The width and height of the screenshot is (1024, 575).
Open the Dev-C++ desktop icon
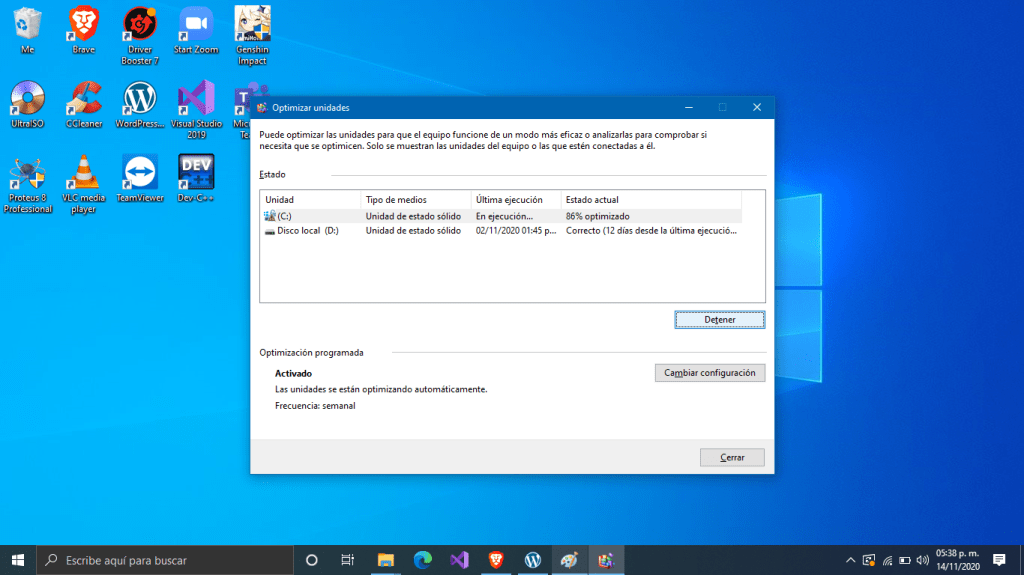coord(196,174)
